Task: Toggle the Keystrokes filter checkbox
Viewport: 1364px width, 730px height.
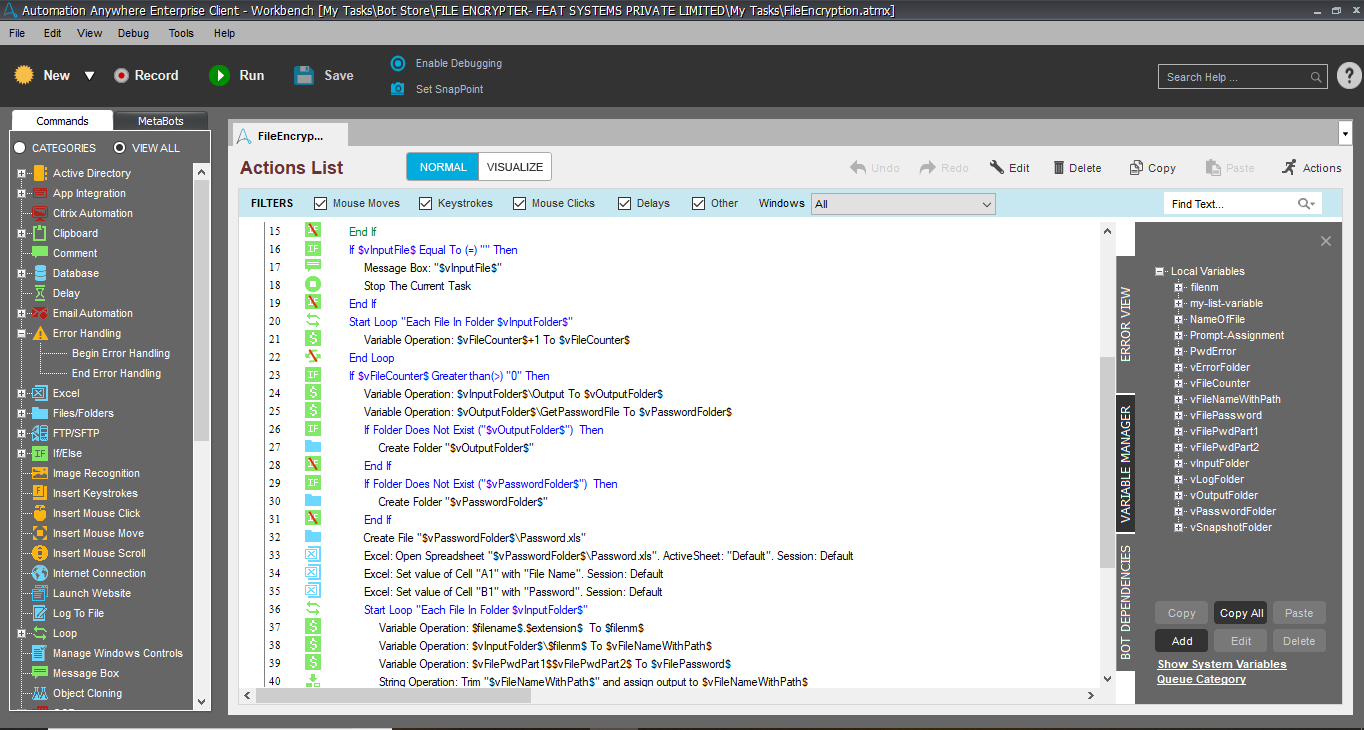Action: (x=425, y=203)
